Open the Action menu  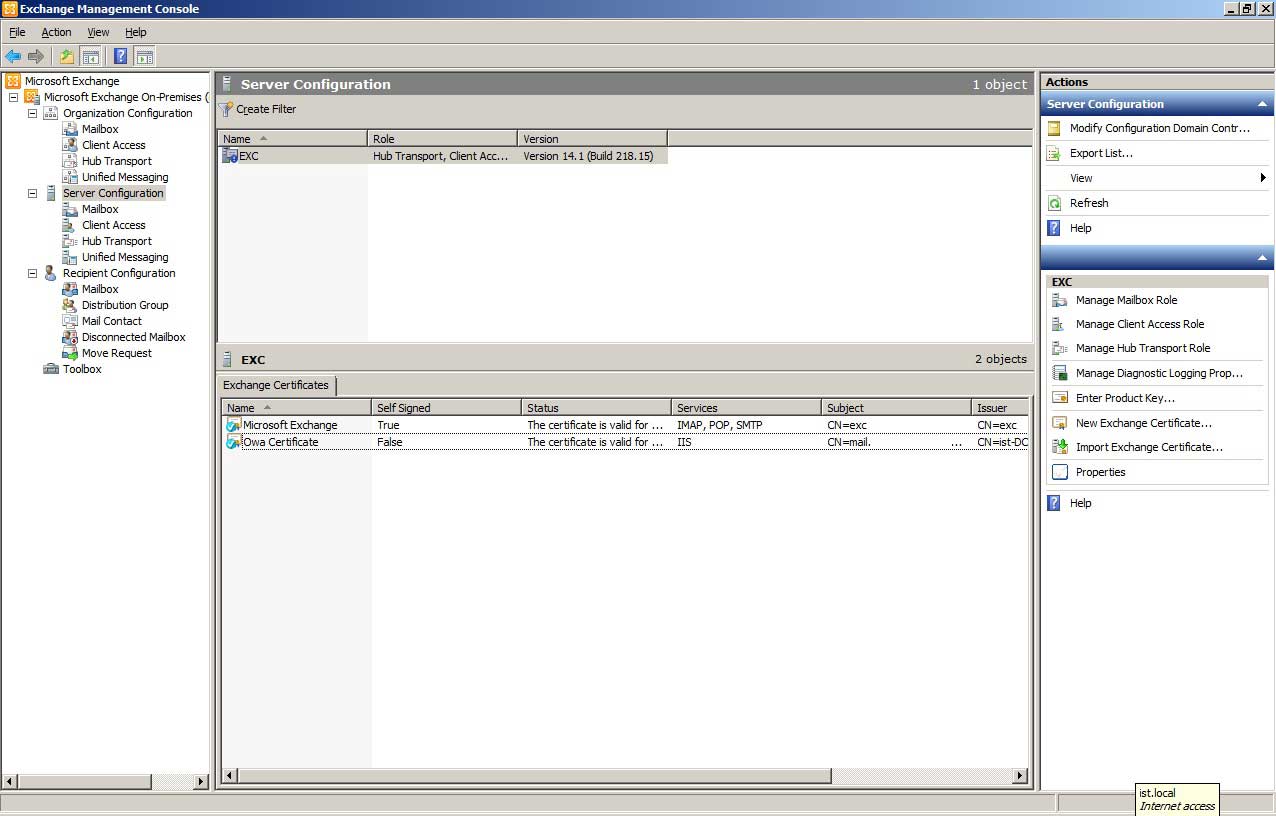click(56, 32)
